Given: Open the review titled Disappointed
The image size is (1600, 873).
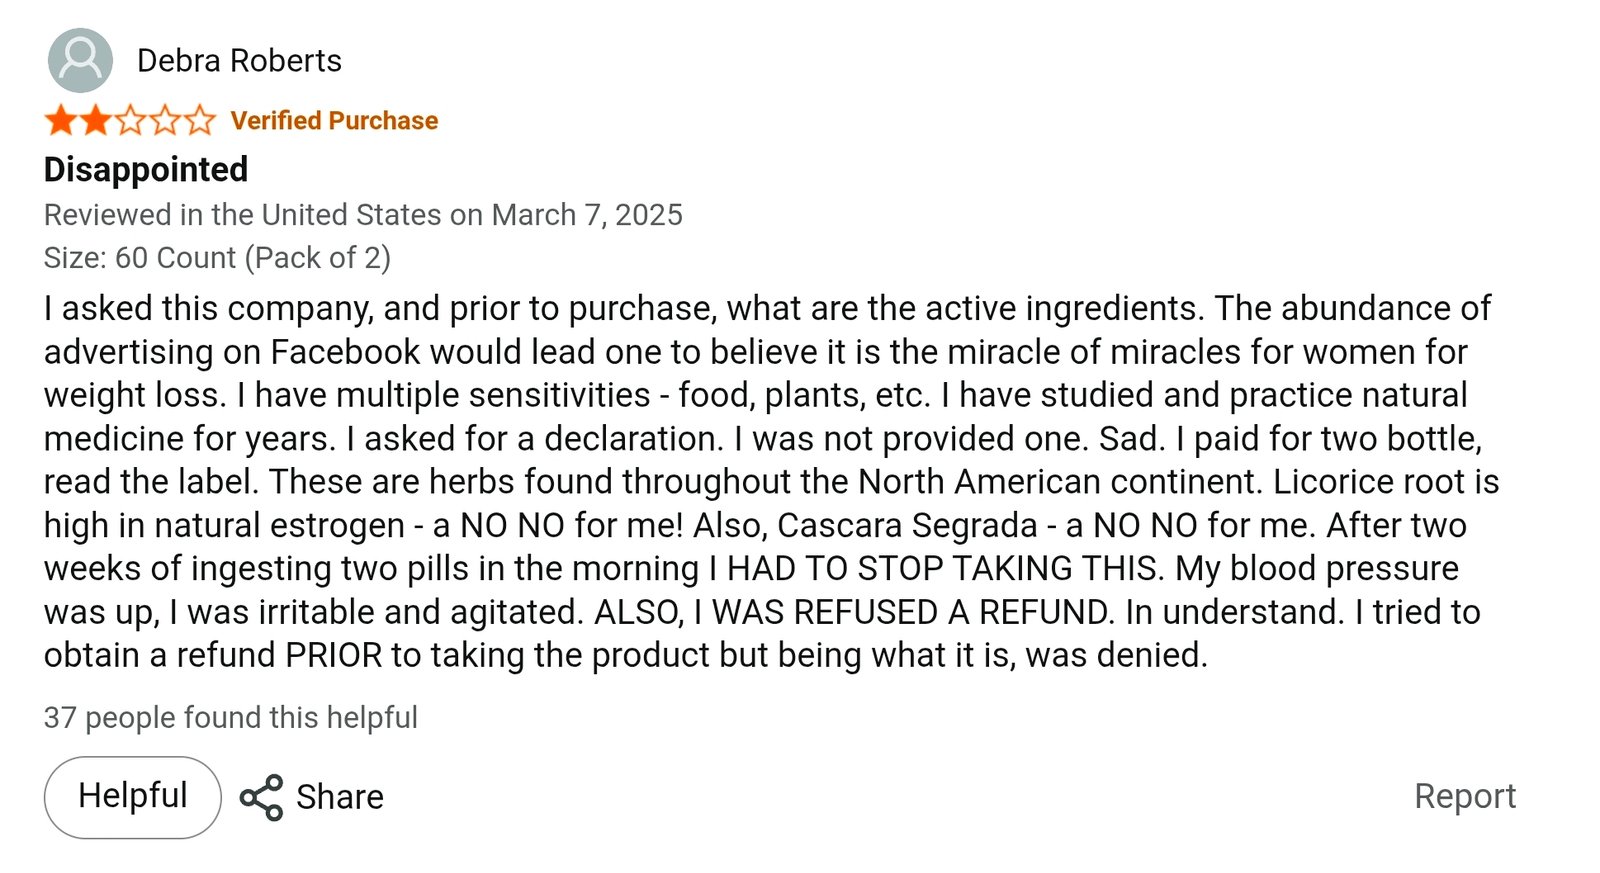Looking at the screenshot, I should [x=146, y=170].
